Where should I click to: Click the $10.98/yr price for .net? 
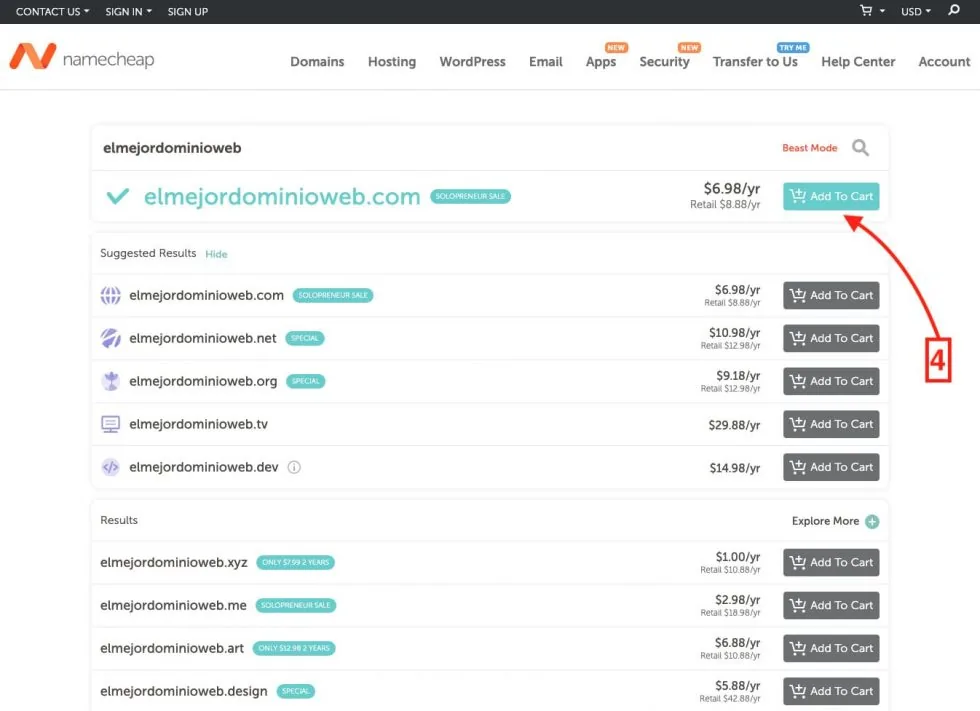click(x=734, y=332)
